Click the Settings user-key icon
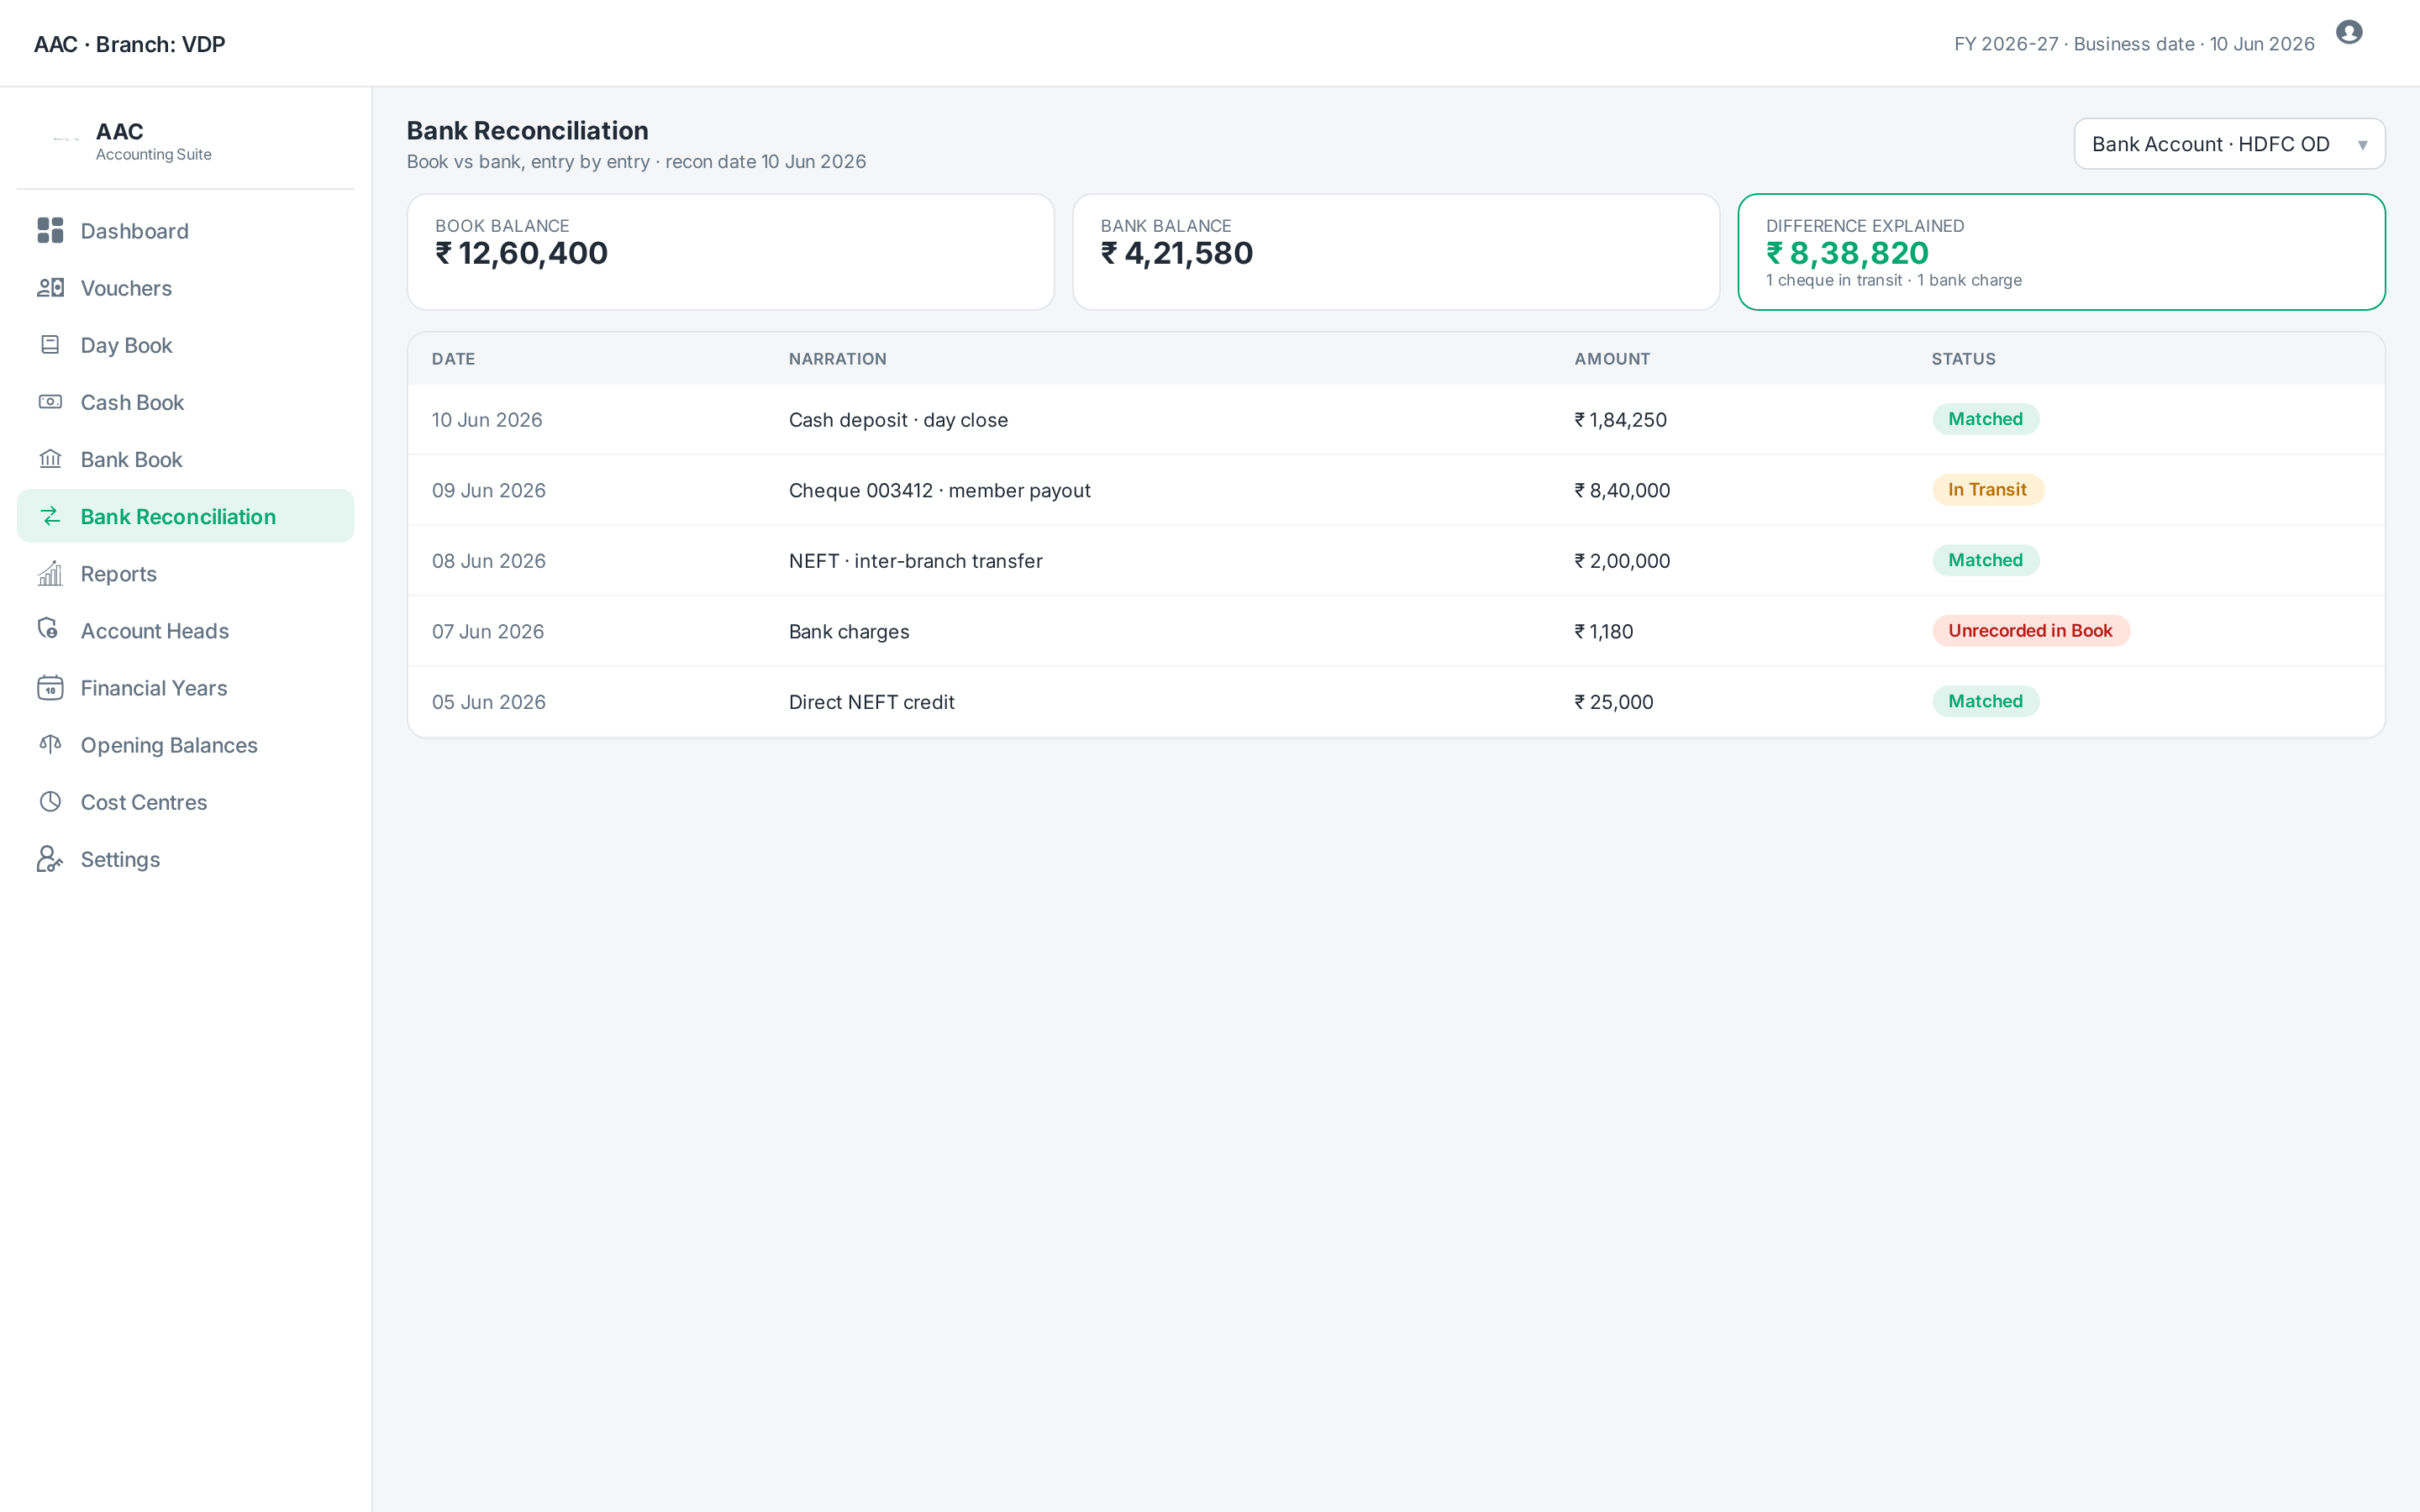2420x1512 pixels. coord(50,859)
